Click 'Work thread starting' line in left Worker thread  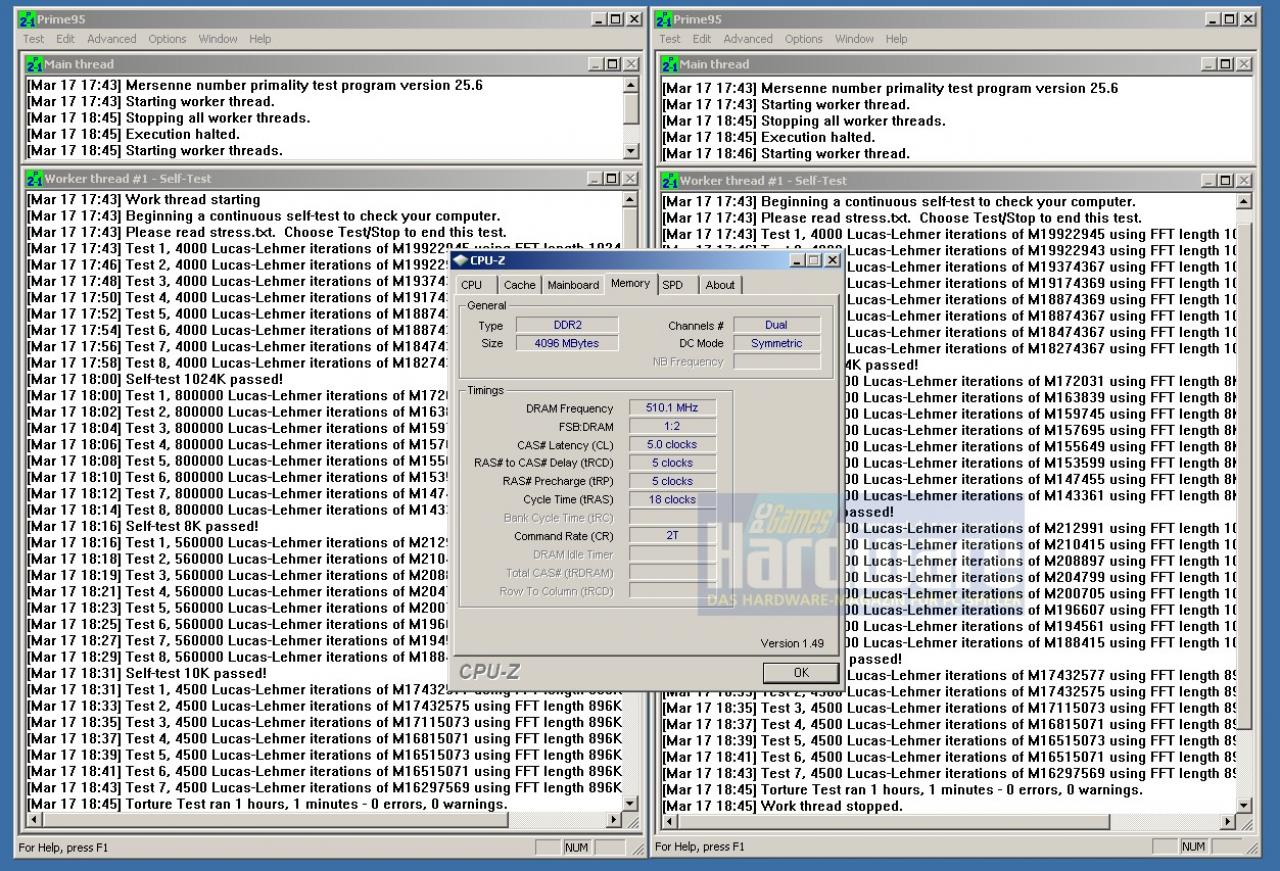pyautogui.click(x=144, y=199)
